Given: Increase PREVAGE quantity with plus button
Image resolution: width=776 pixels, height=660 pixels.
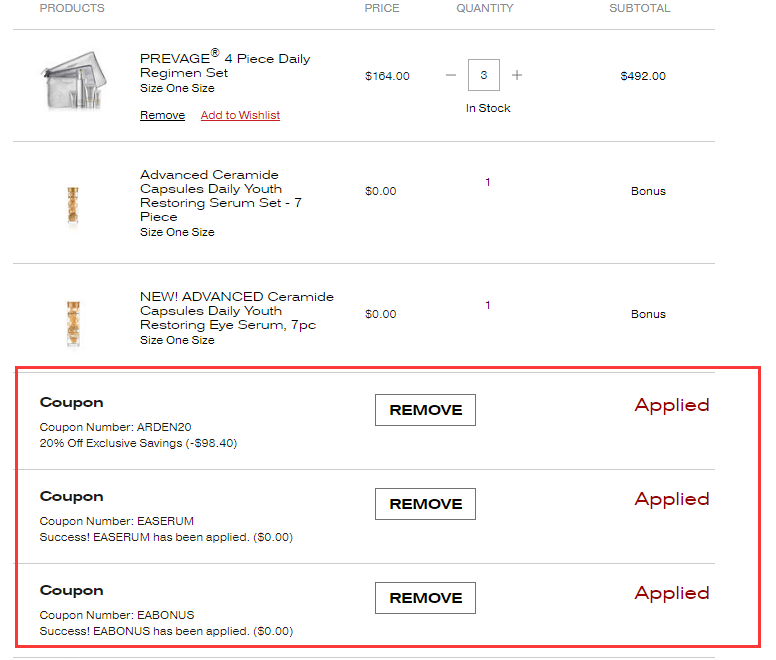Looking at the screenshot, I should pyautogui.click(x=517, y=76).
